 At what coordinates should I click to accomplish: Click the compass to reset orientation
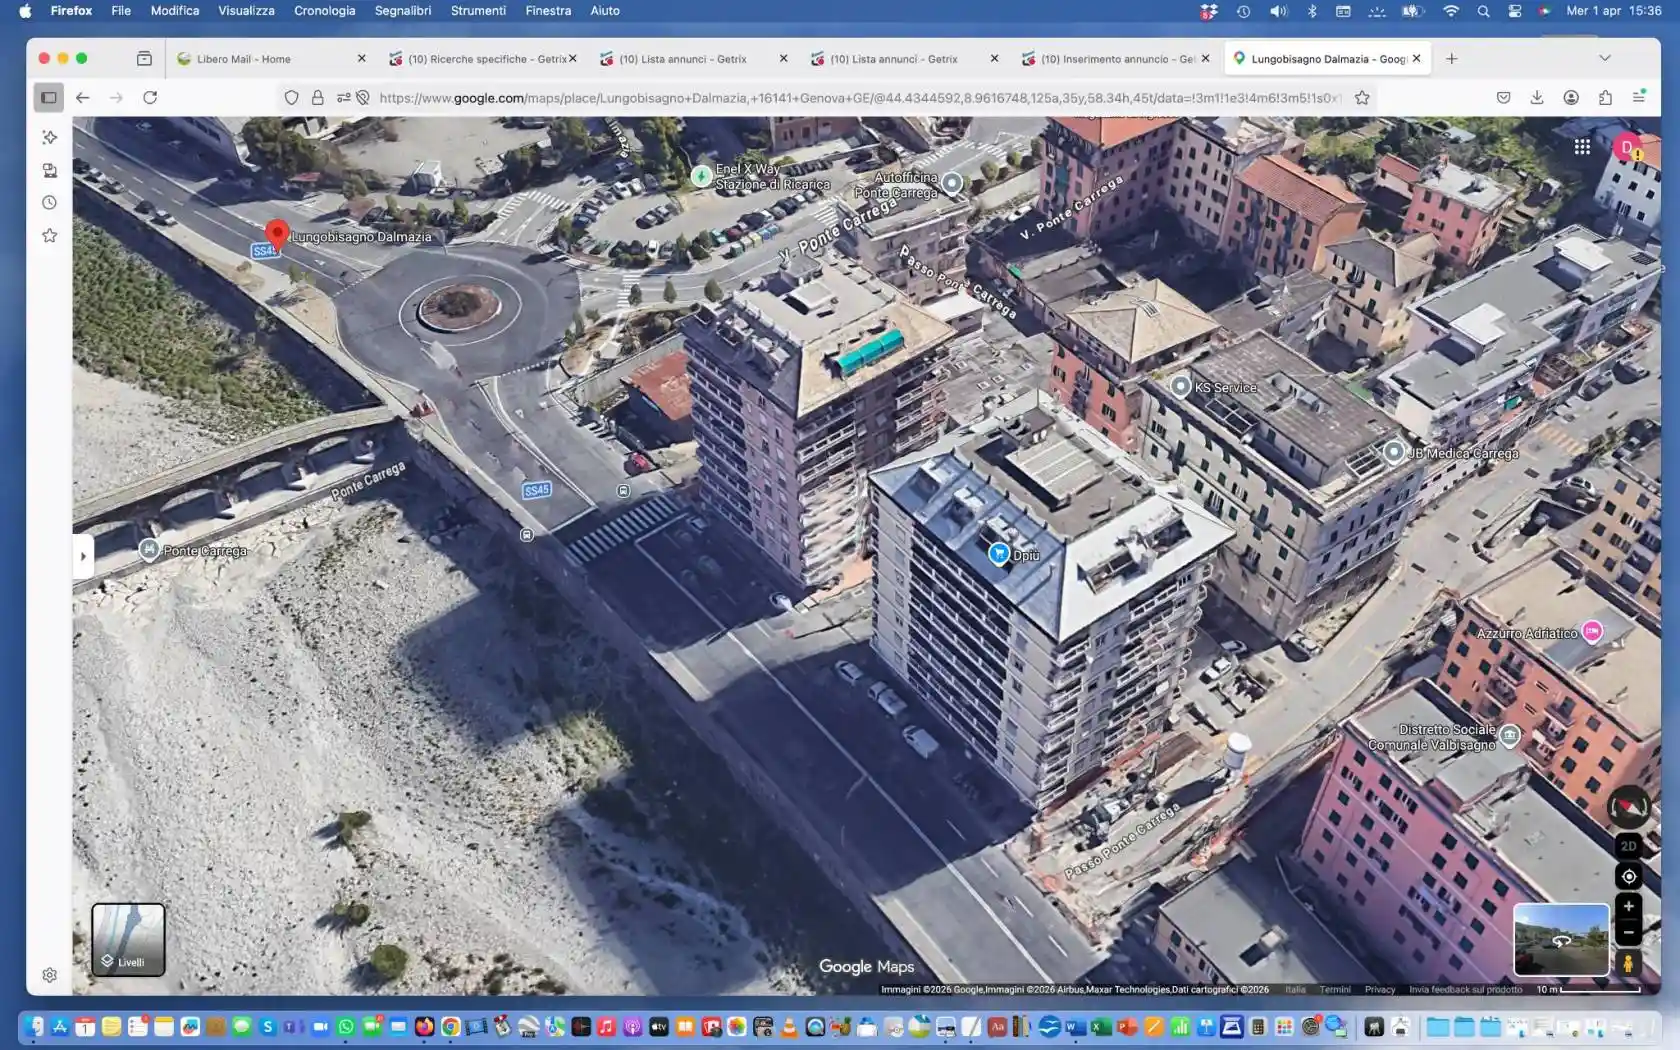(1629, 807)
